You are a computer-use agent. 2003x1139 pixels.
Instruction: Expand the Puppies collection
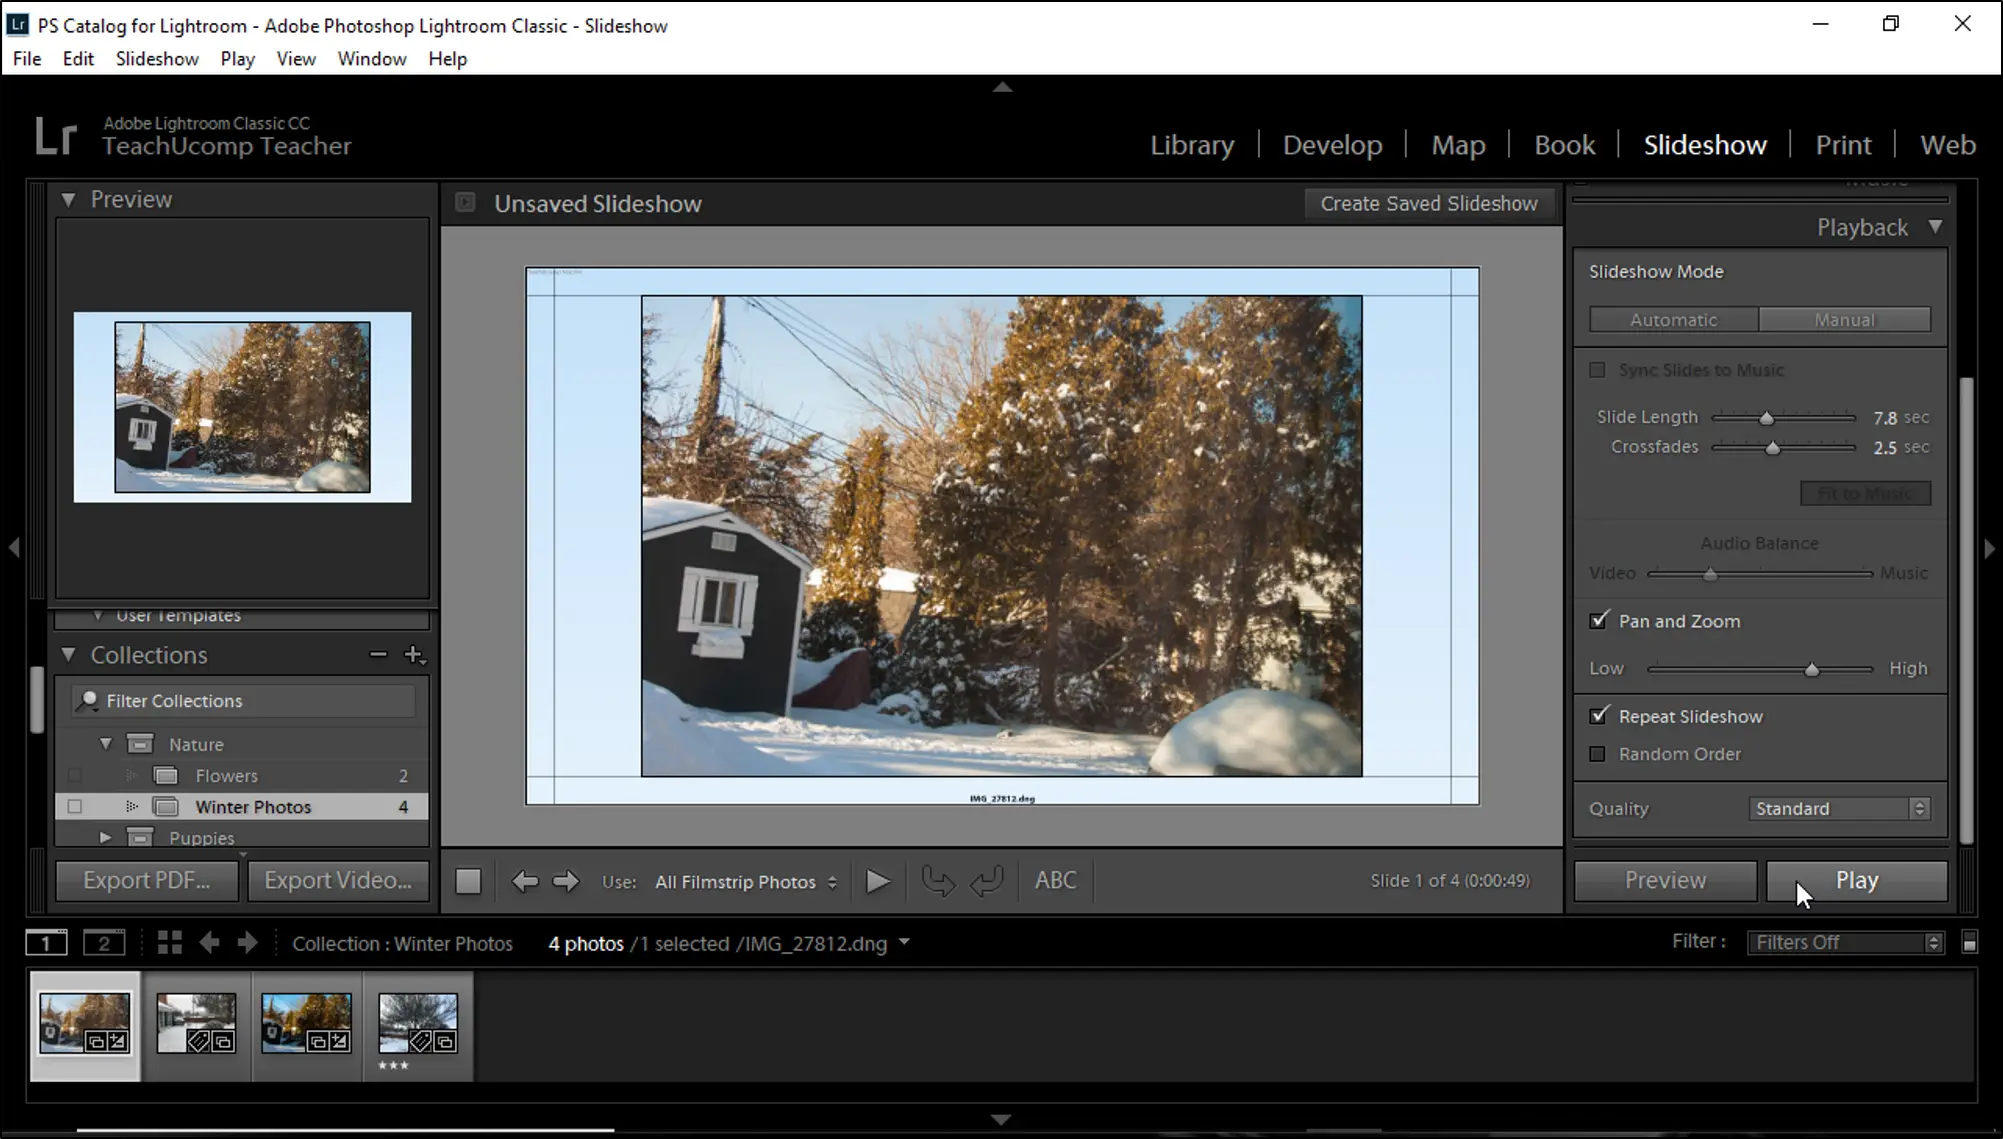coord(105,837)
